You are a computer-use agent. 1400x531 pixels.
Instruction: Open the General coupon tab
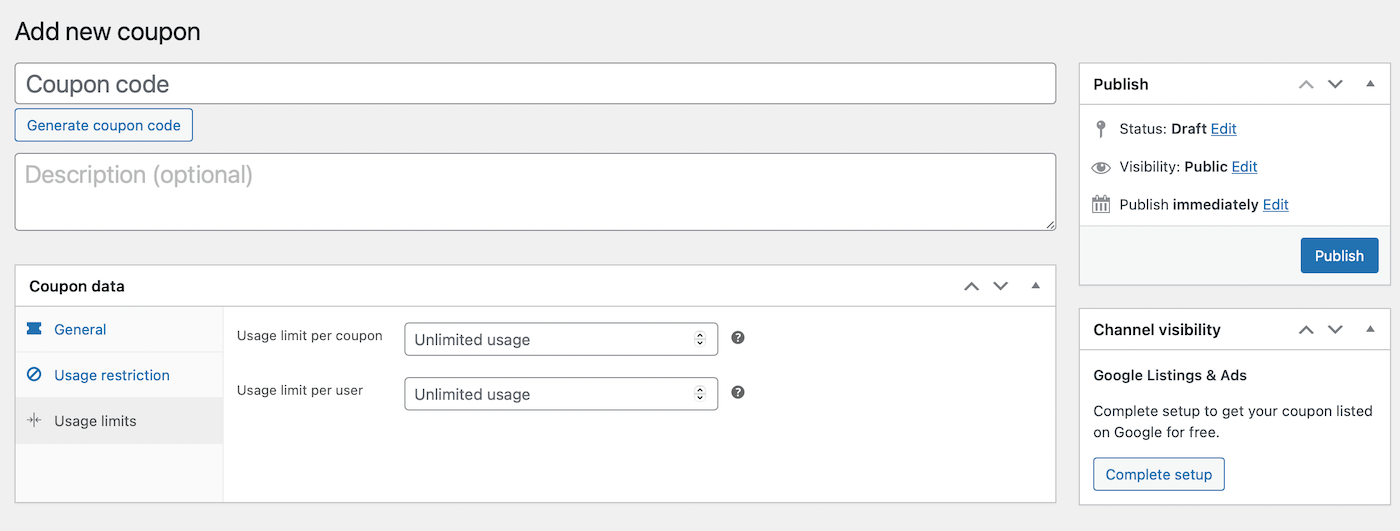tap(80, 329)
